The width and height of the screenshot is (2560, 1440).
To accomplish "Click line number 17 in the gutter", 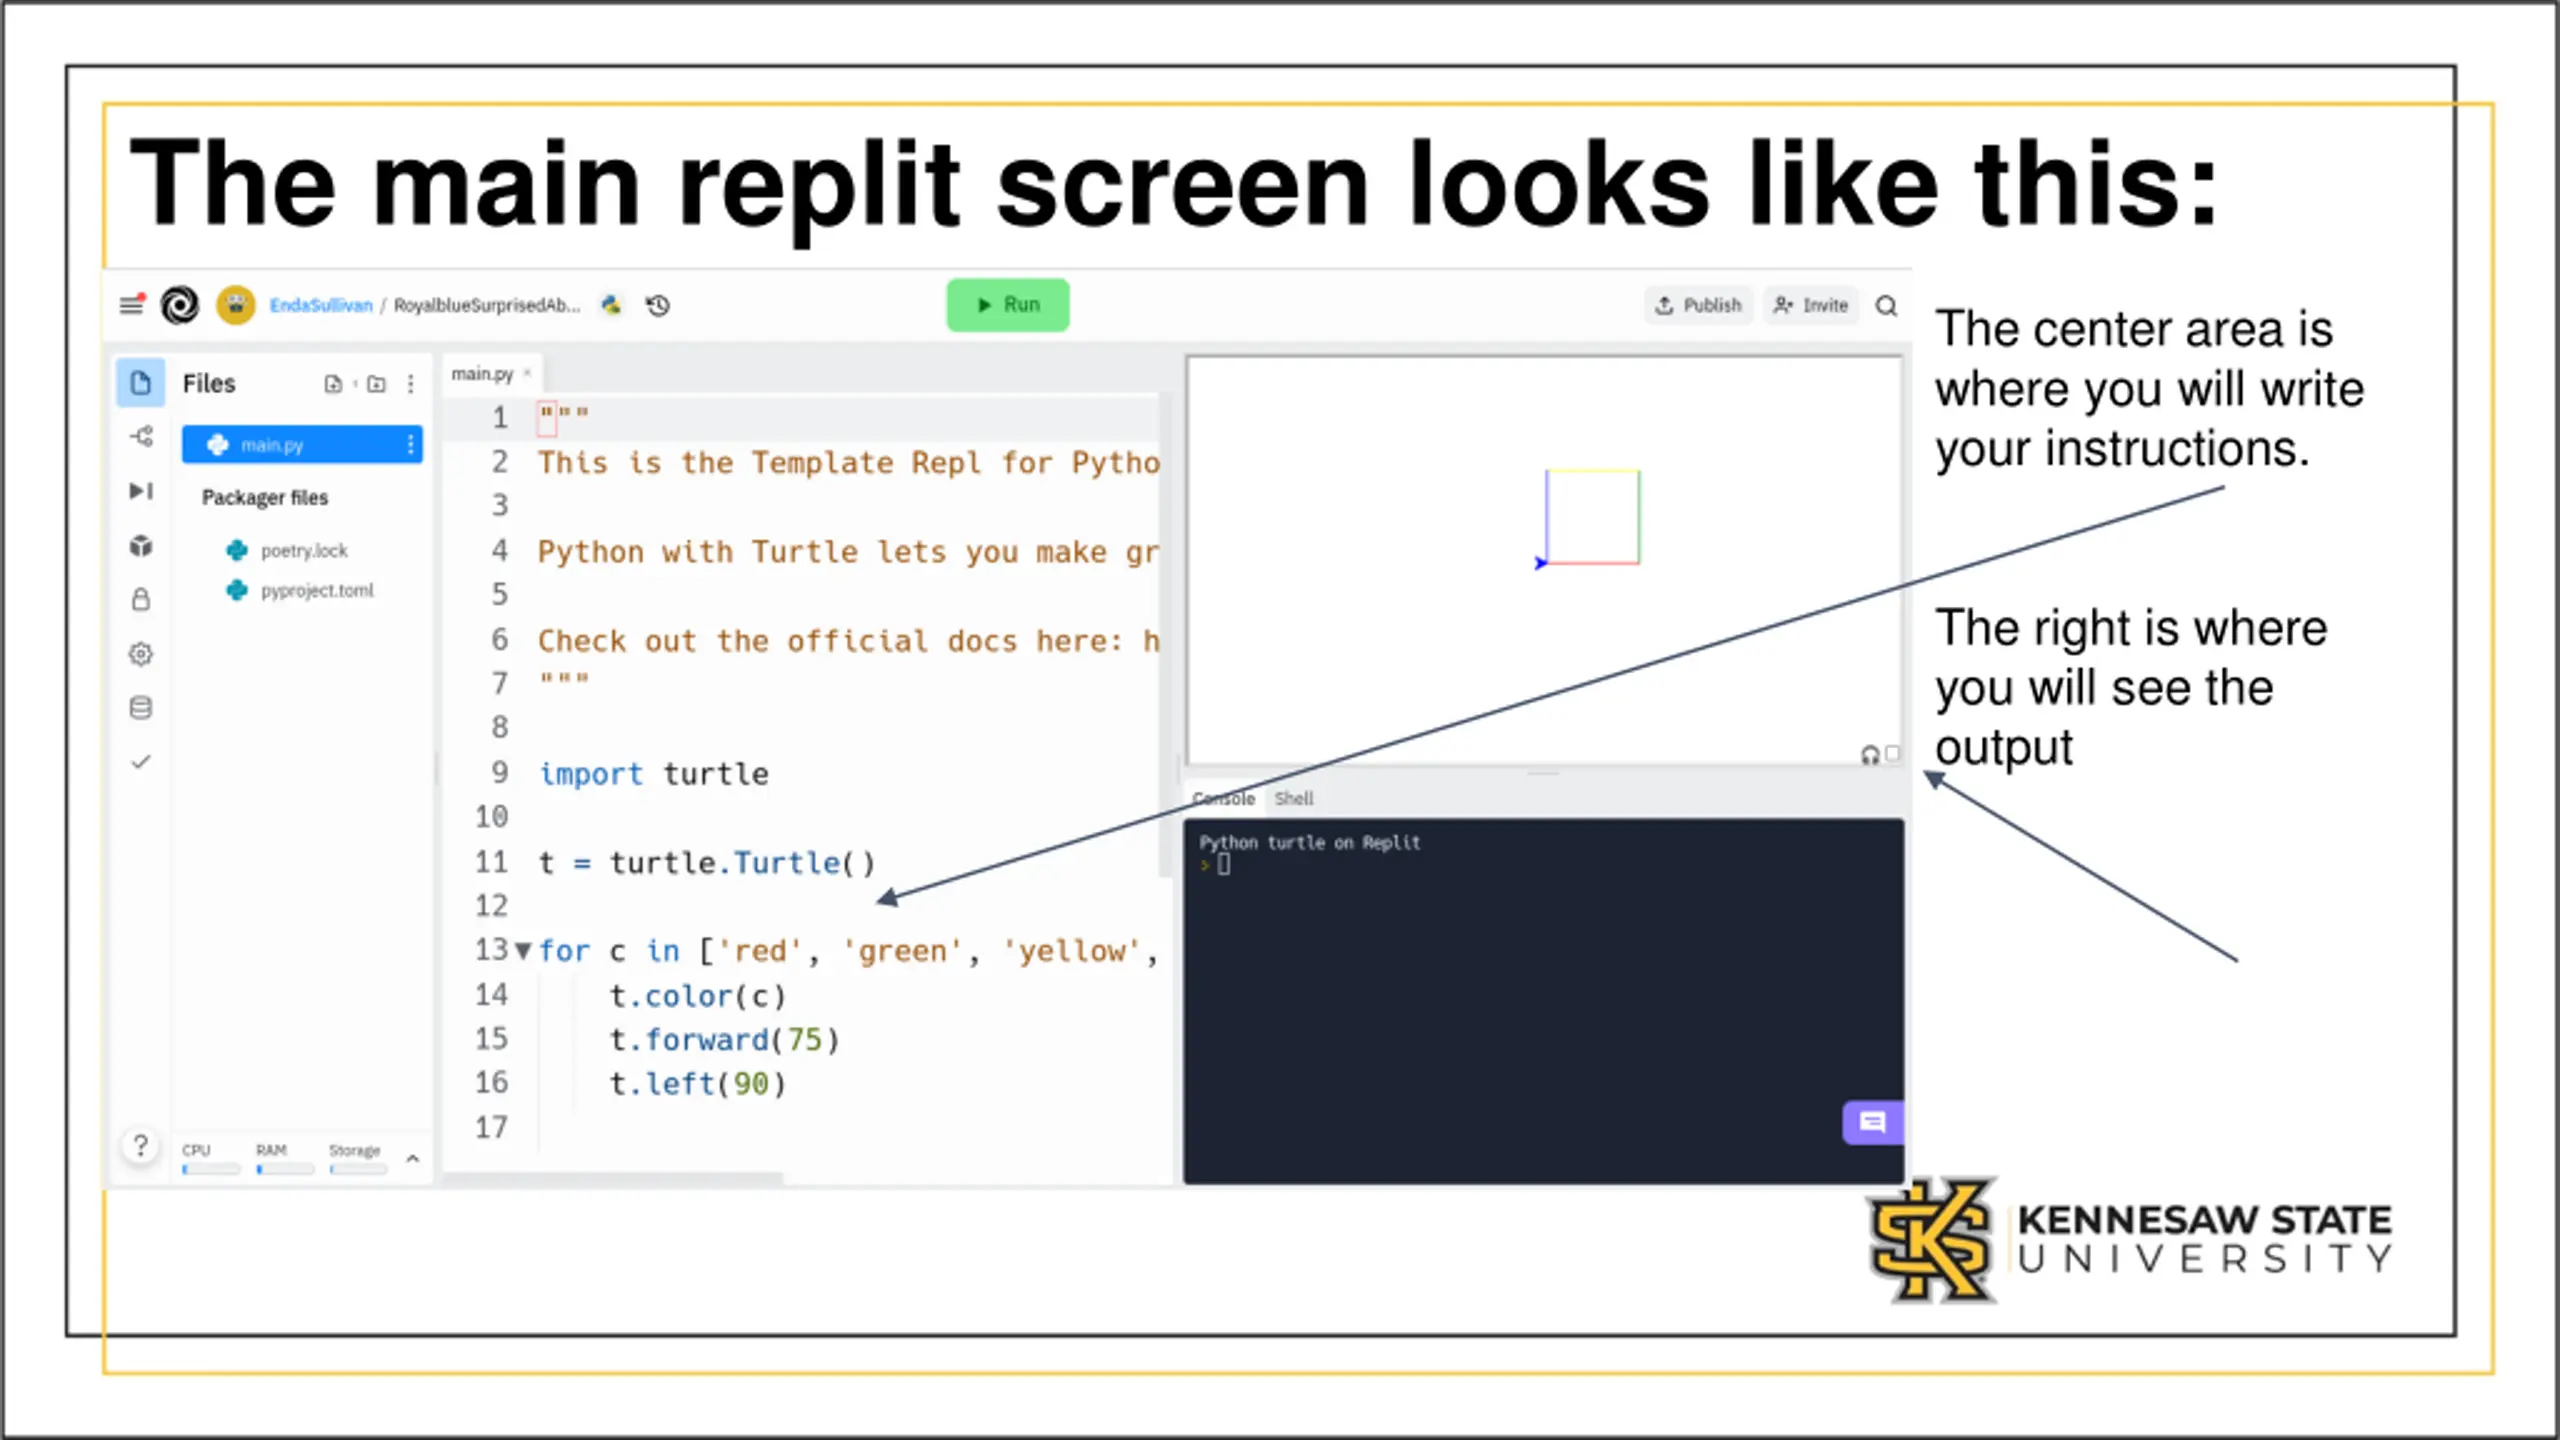I will click(x=491, y=1128).
